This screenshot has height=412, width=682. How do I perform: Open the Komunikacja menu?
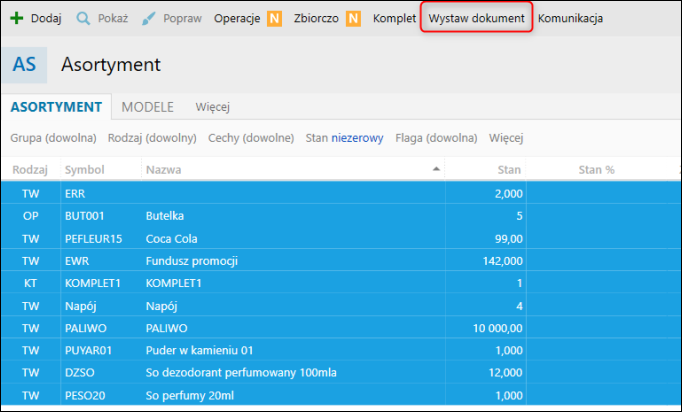tap(570, 18)
